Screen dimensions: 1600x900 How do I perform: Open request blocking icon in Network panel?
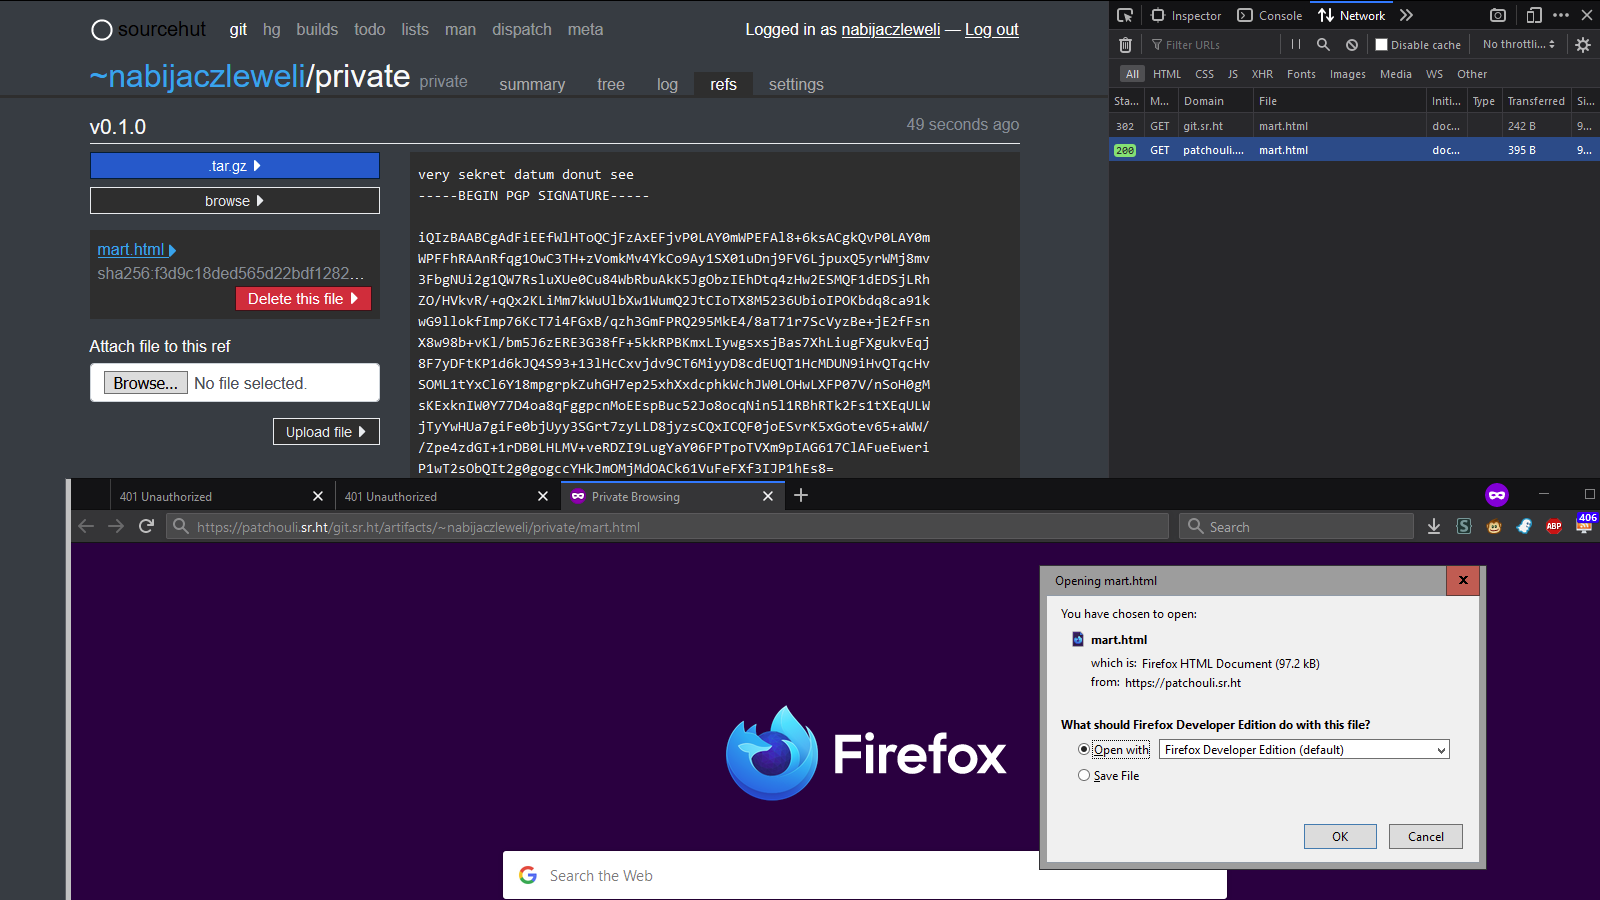tap(1352, 45)
